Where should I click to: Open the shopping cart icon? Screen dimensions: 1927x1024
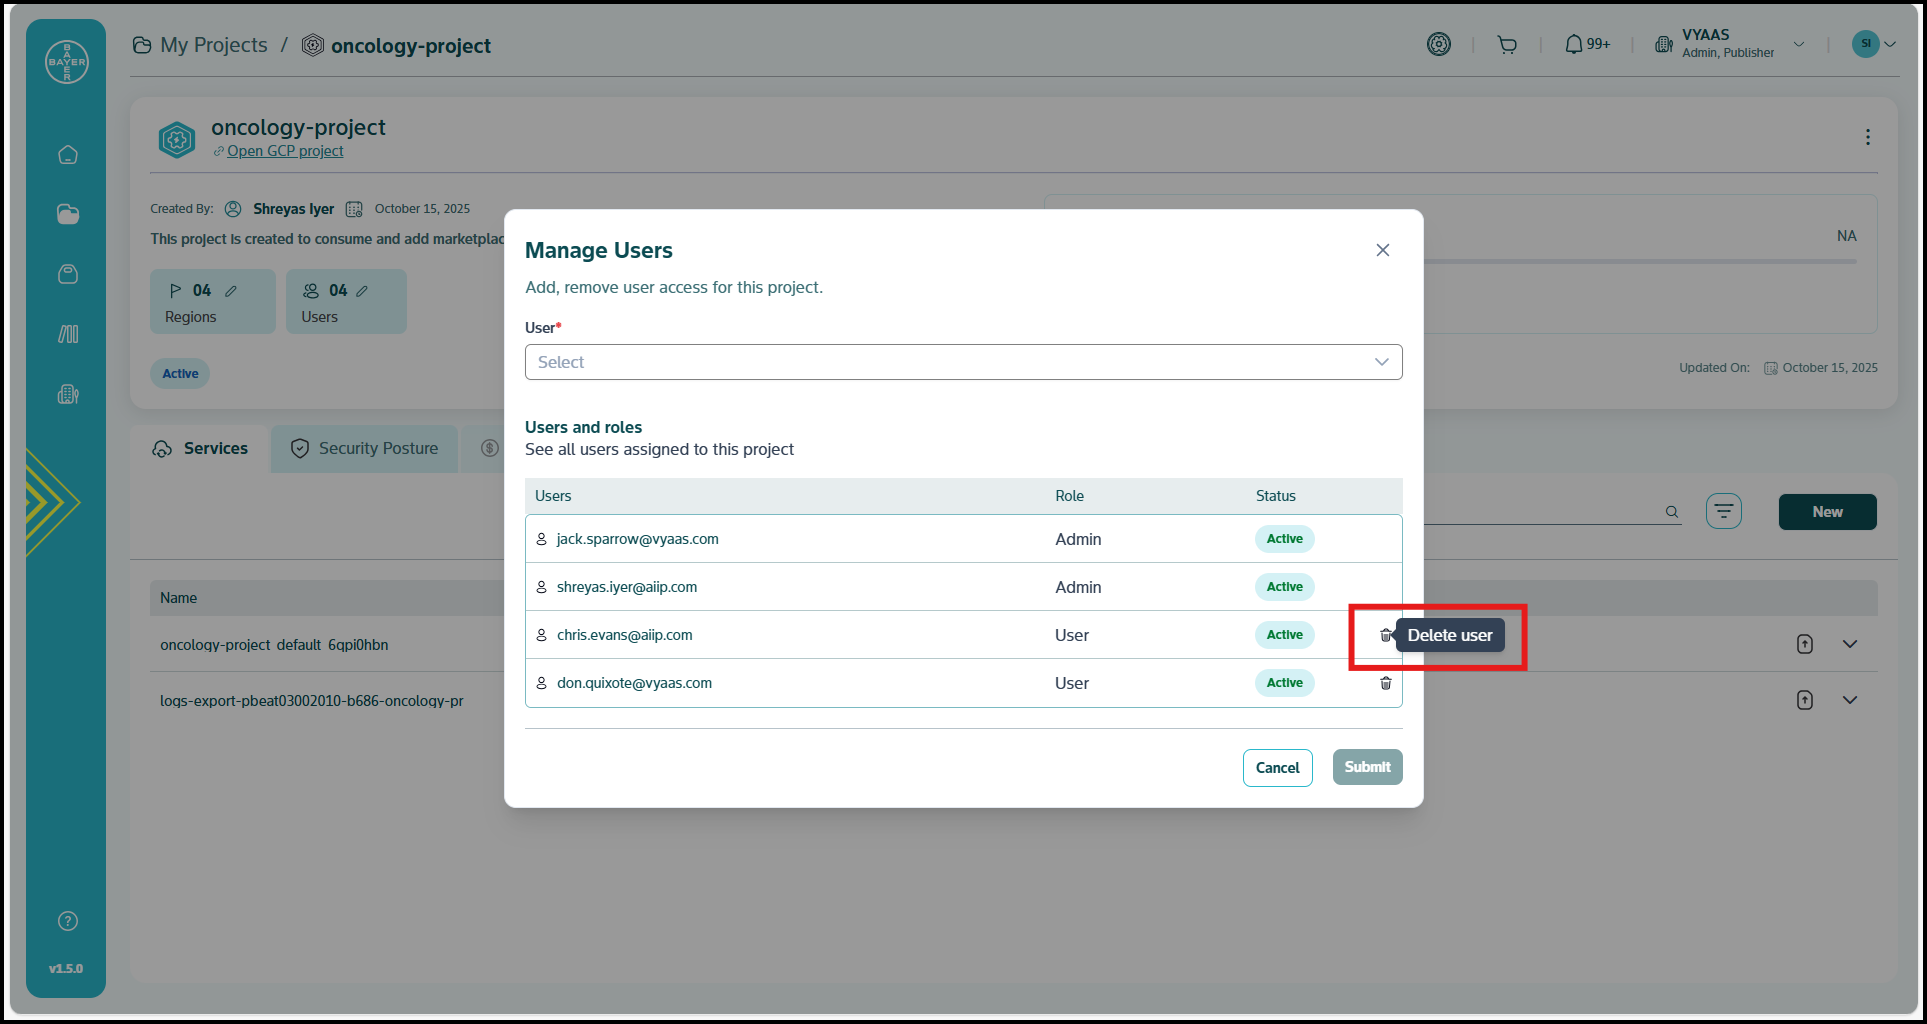1507,44
